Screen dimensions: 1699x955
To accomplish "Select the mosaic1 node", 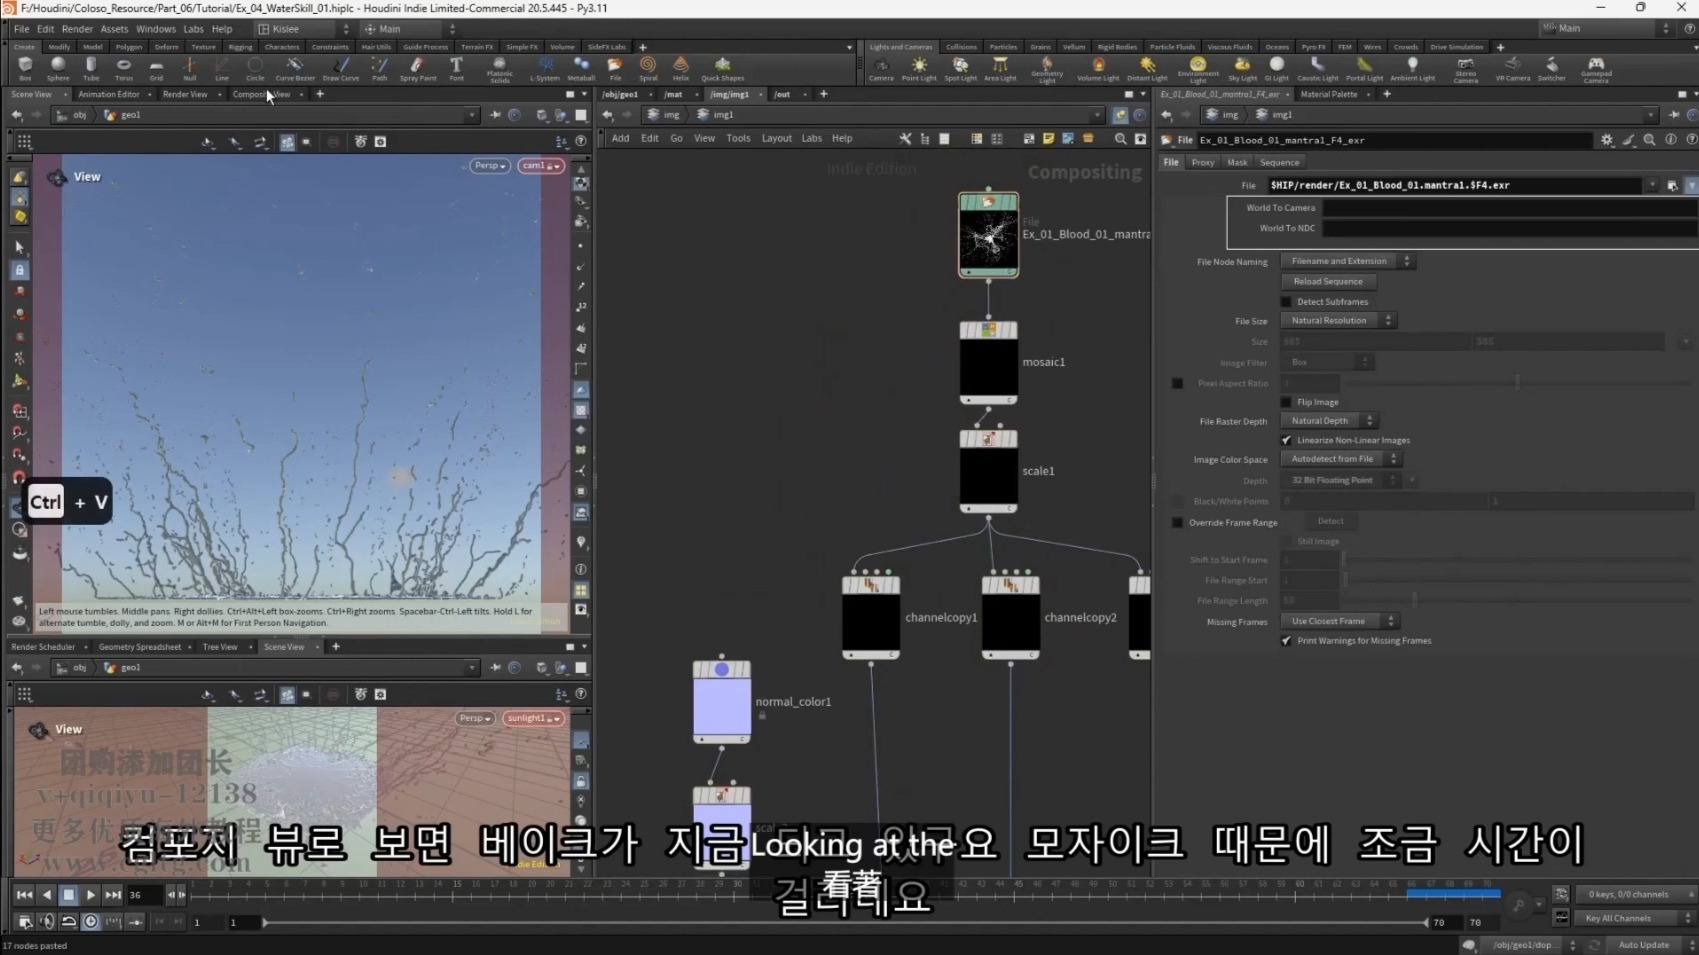I will coord(988,362).
